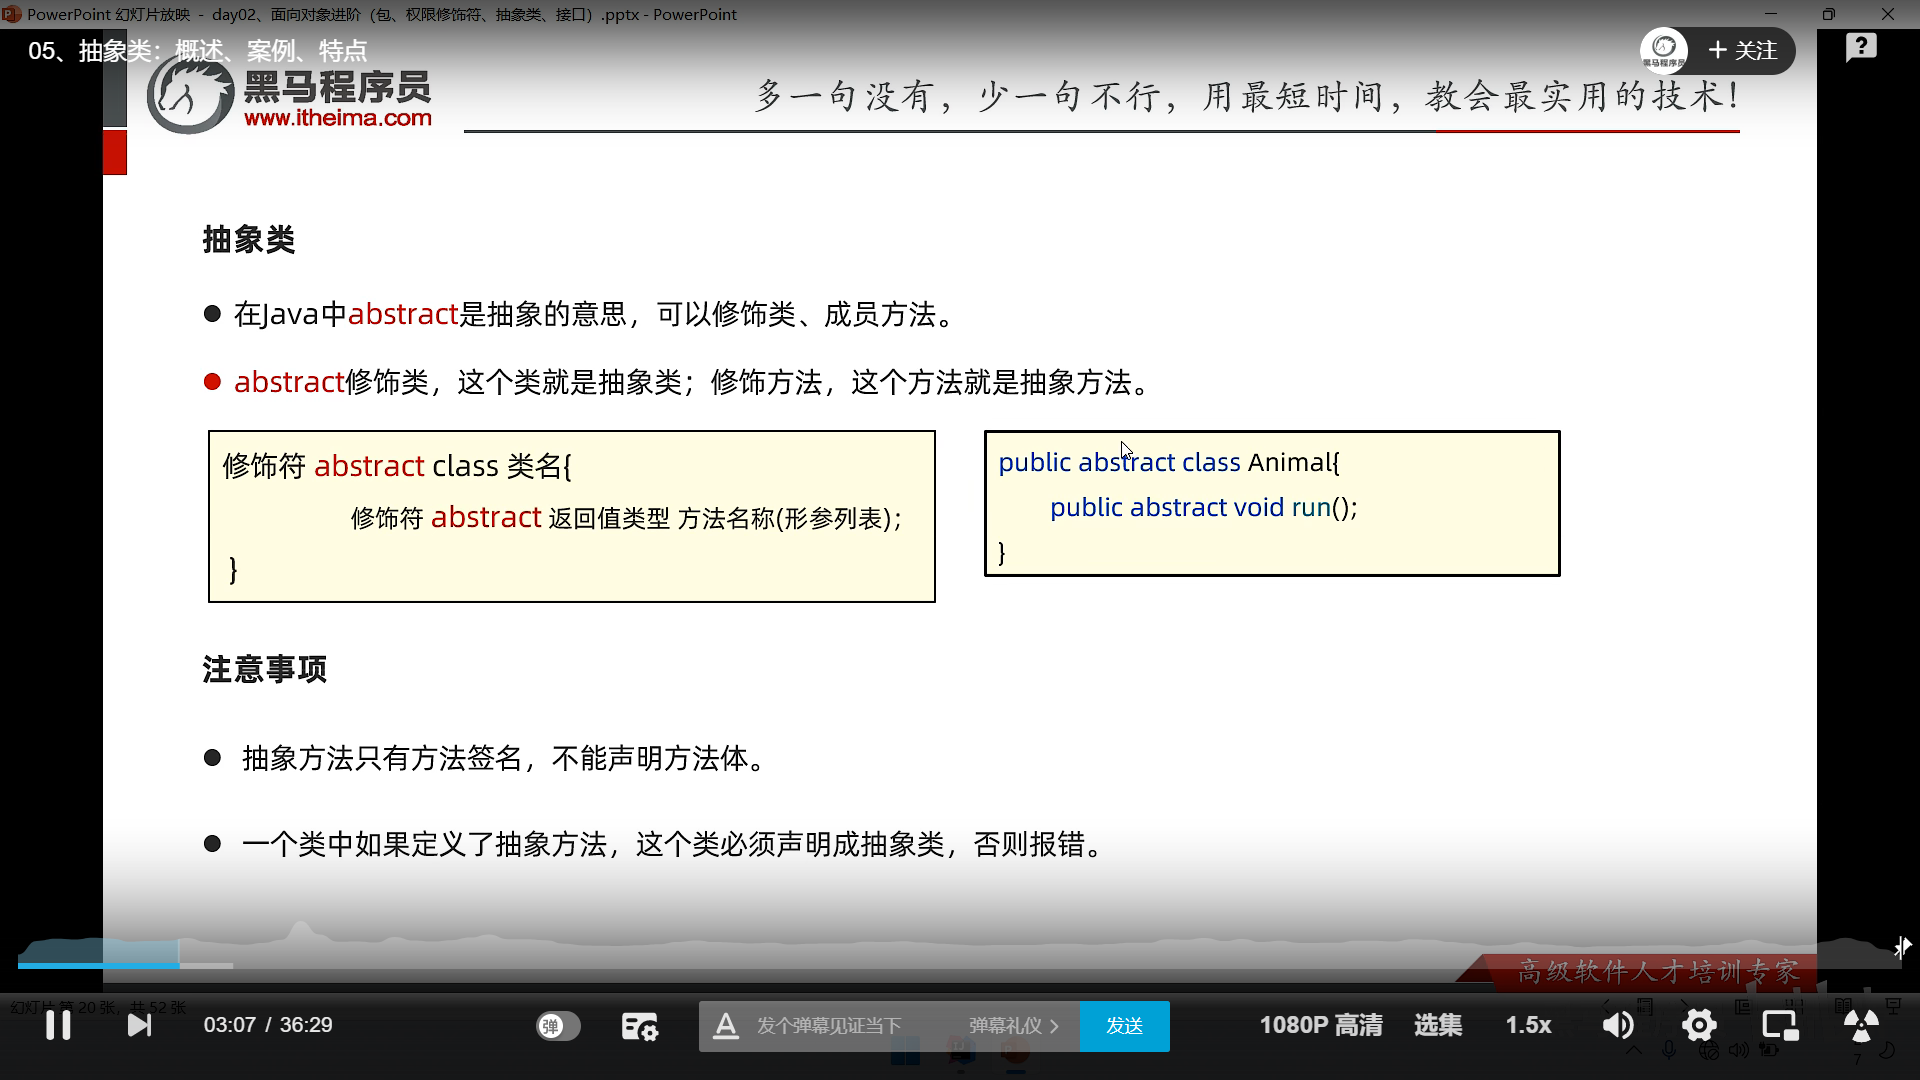Open danmaku display settings icon

(x=639, y=1026)
